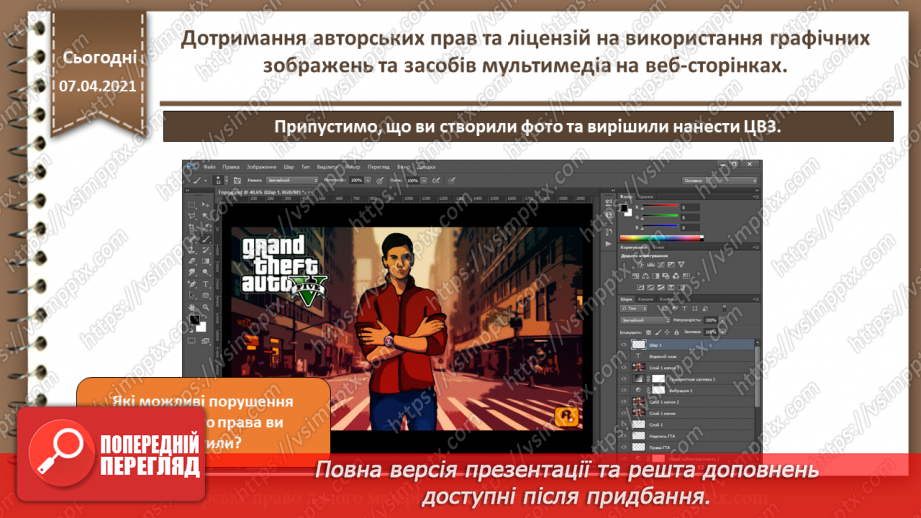921x518 pixels.
Task: Hide the Слой 1 копия layer
Action: [x=624, y=413]
